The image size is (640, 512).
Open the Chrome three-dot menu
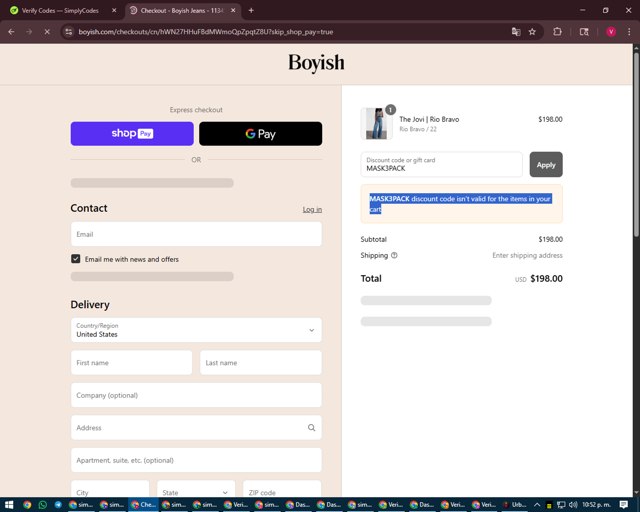point(629,31)
